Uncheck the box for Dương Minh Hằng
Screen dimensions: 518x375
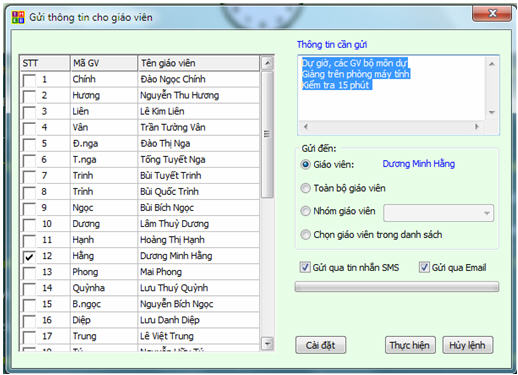pos(29,256)
